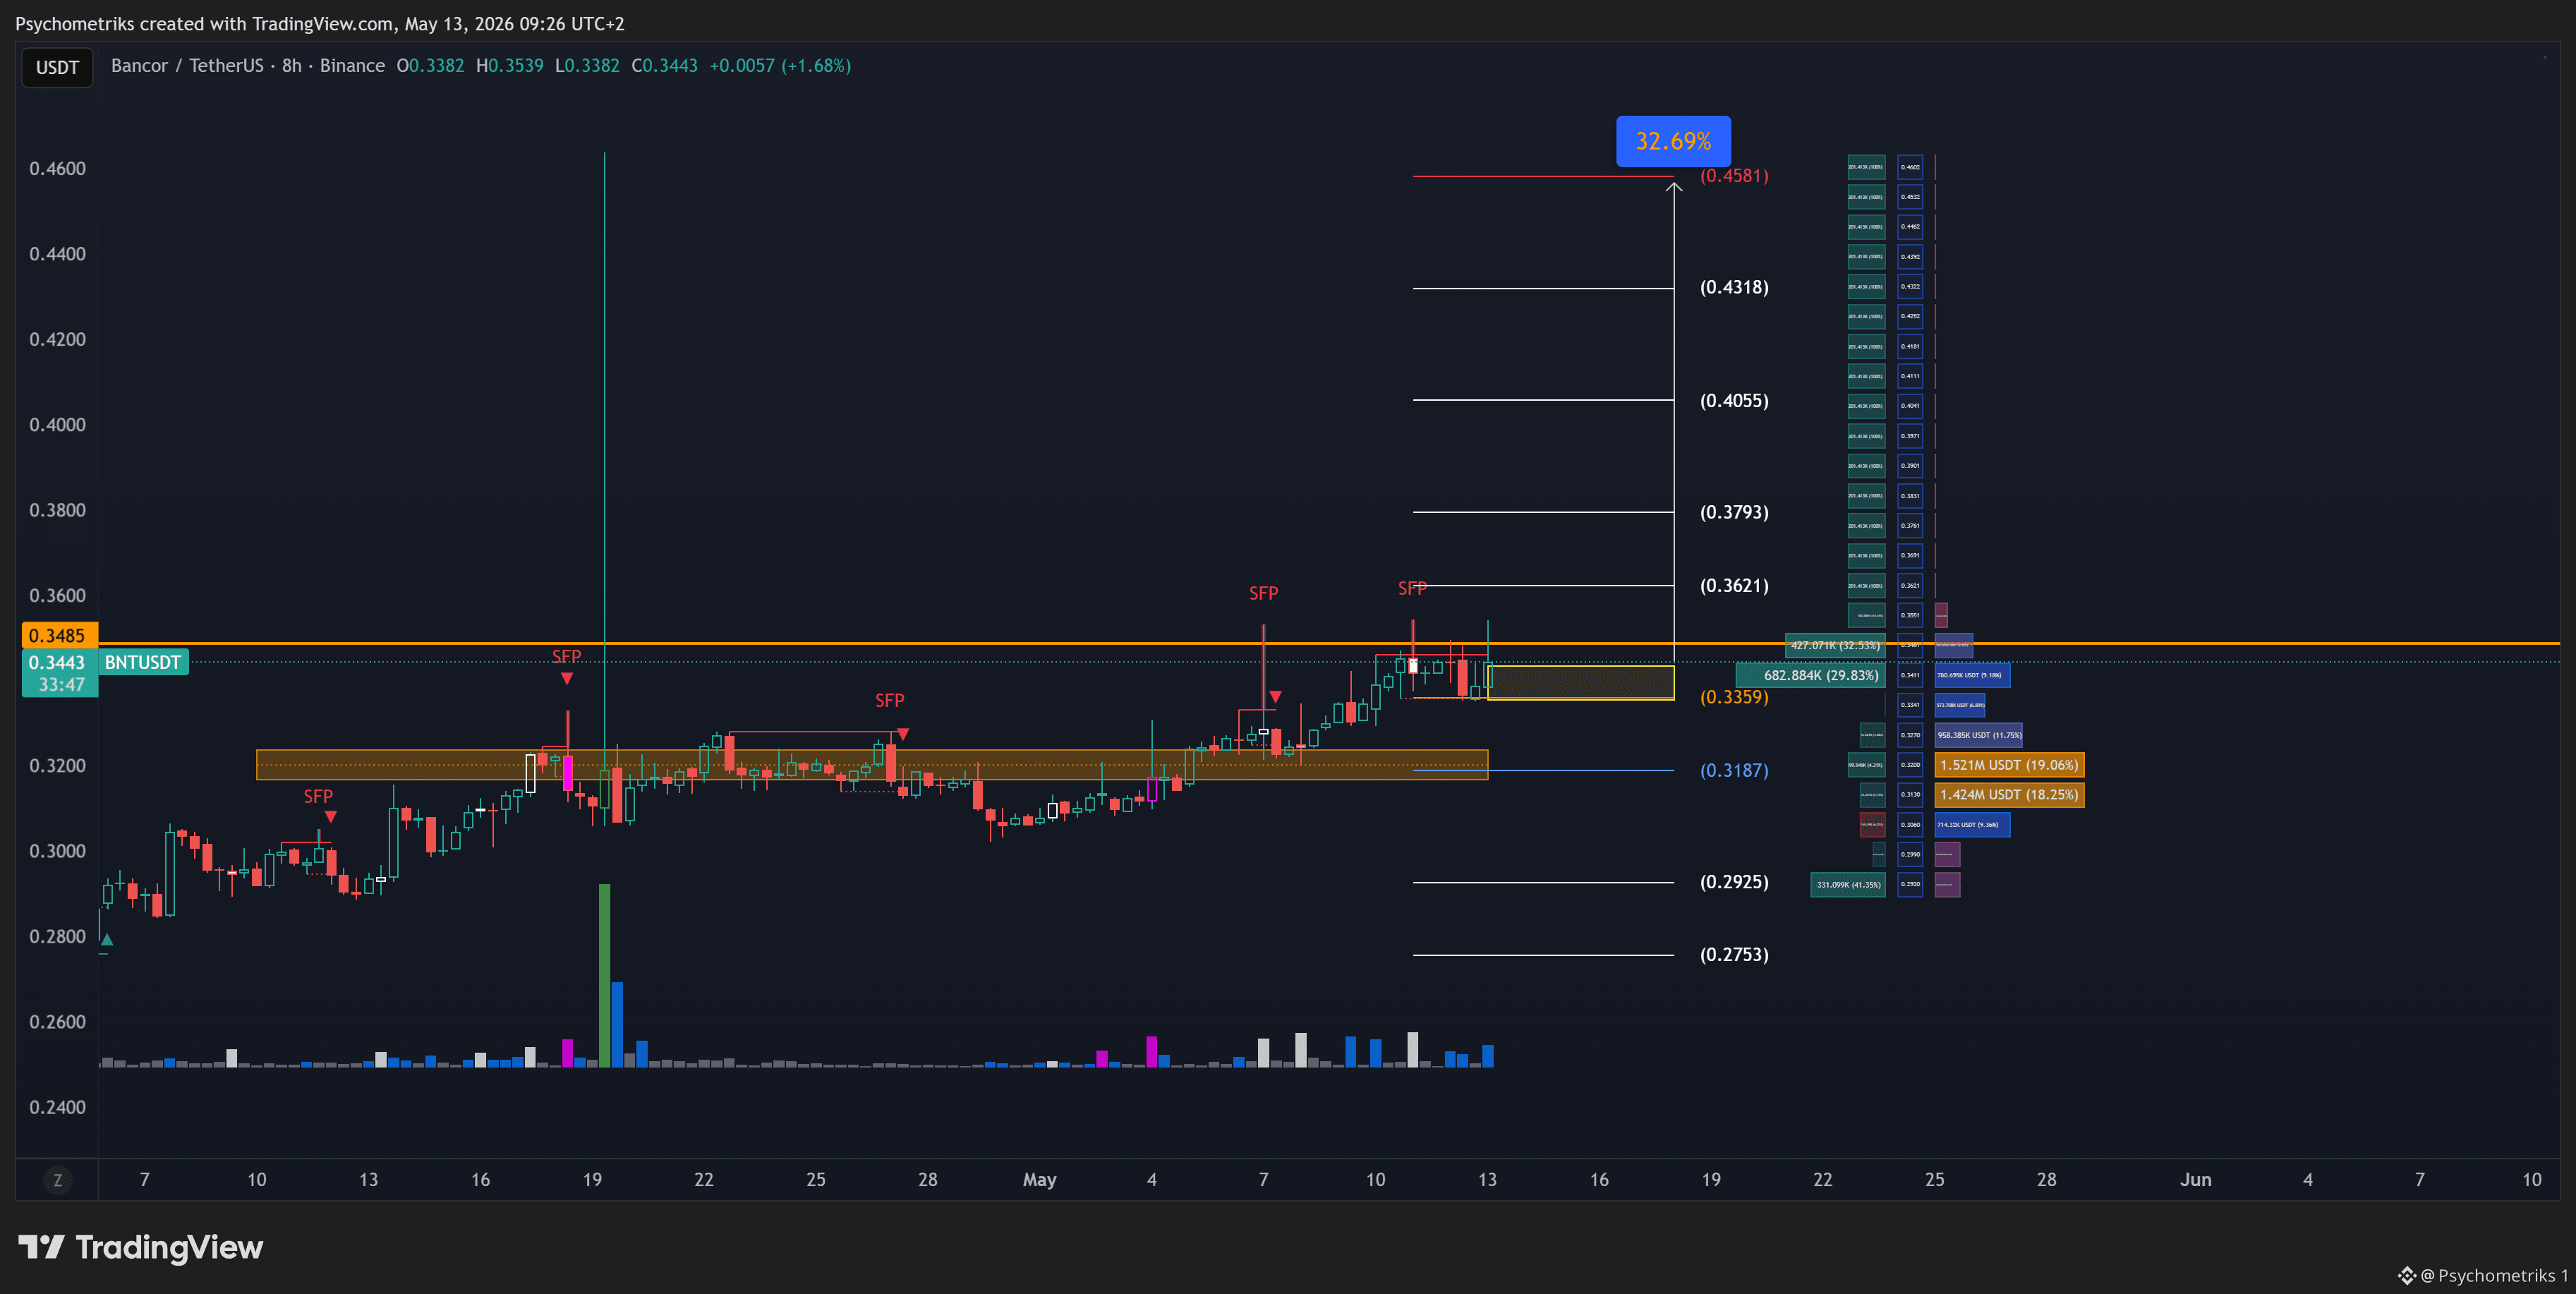2576x1294 pixels.
Task: Click the @Psychometriks 1 author credit
Action: tap(2494, 1275)
